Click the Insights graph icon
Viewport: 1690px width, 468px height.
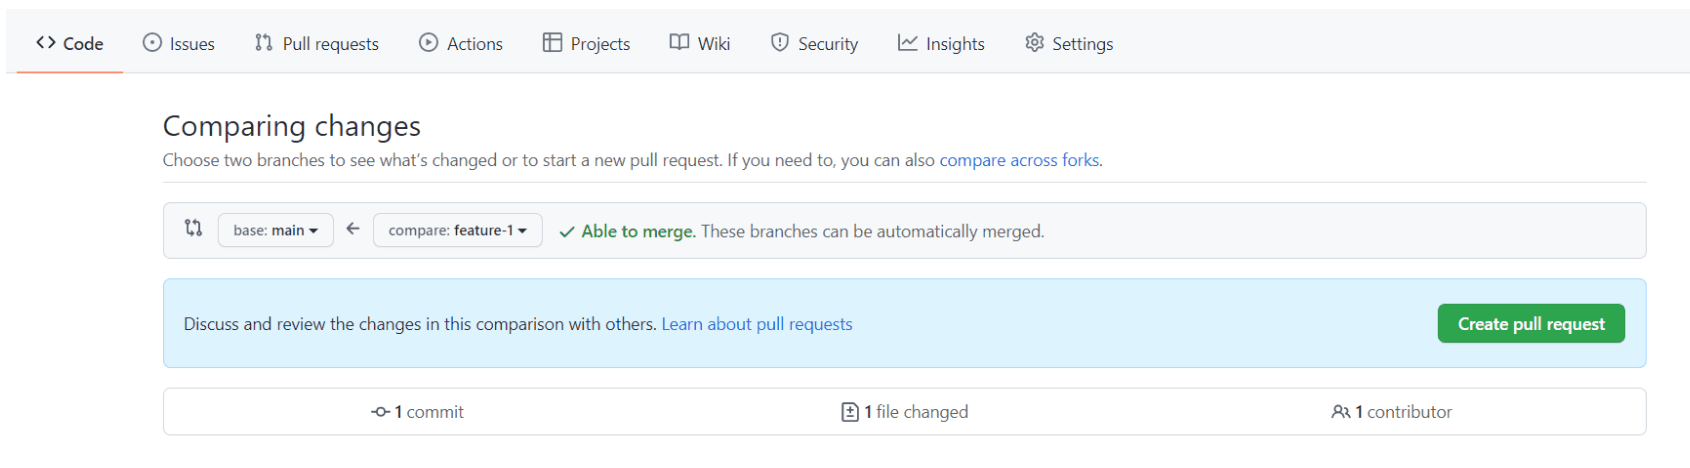tap(907, 42)
